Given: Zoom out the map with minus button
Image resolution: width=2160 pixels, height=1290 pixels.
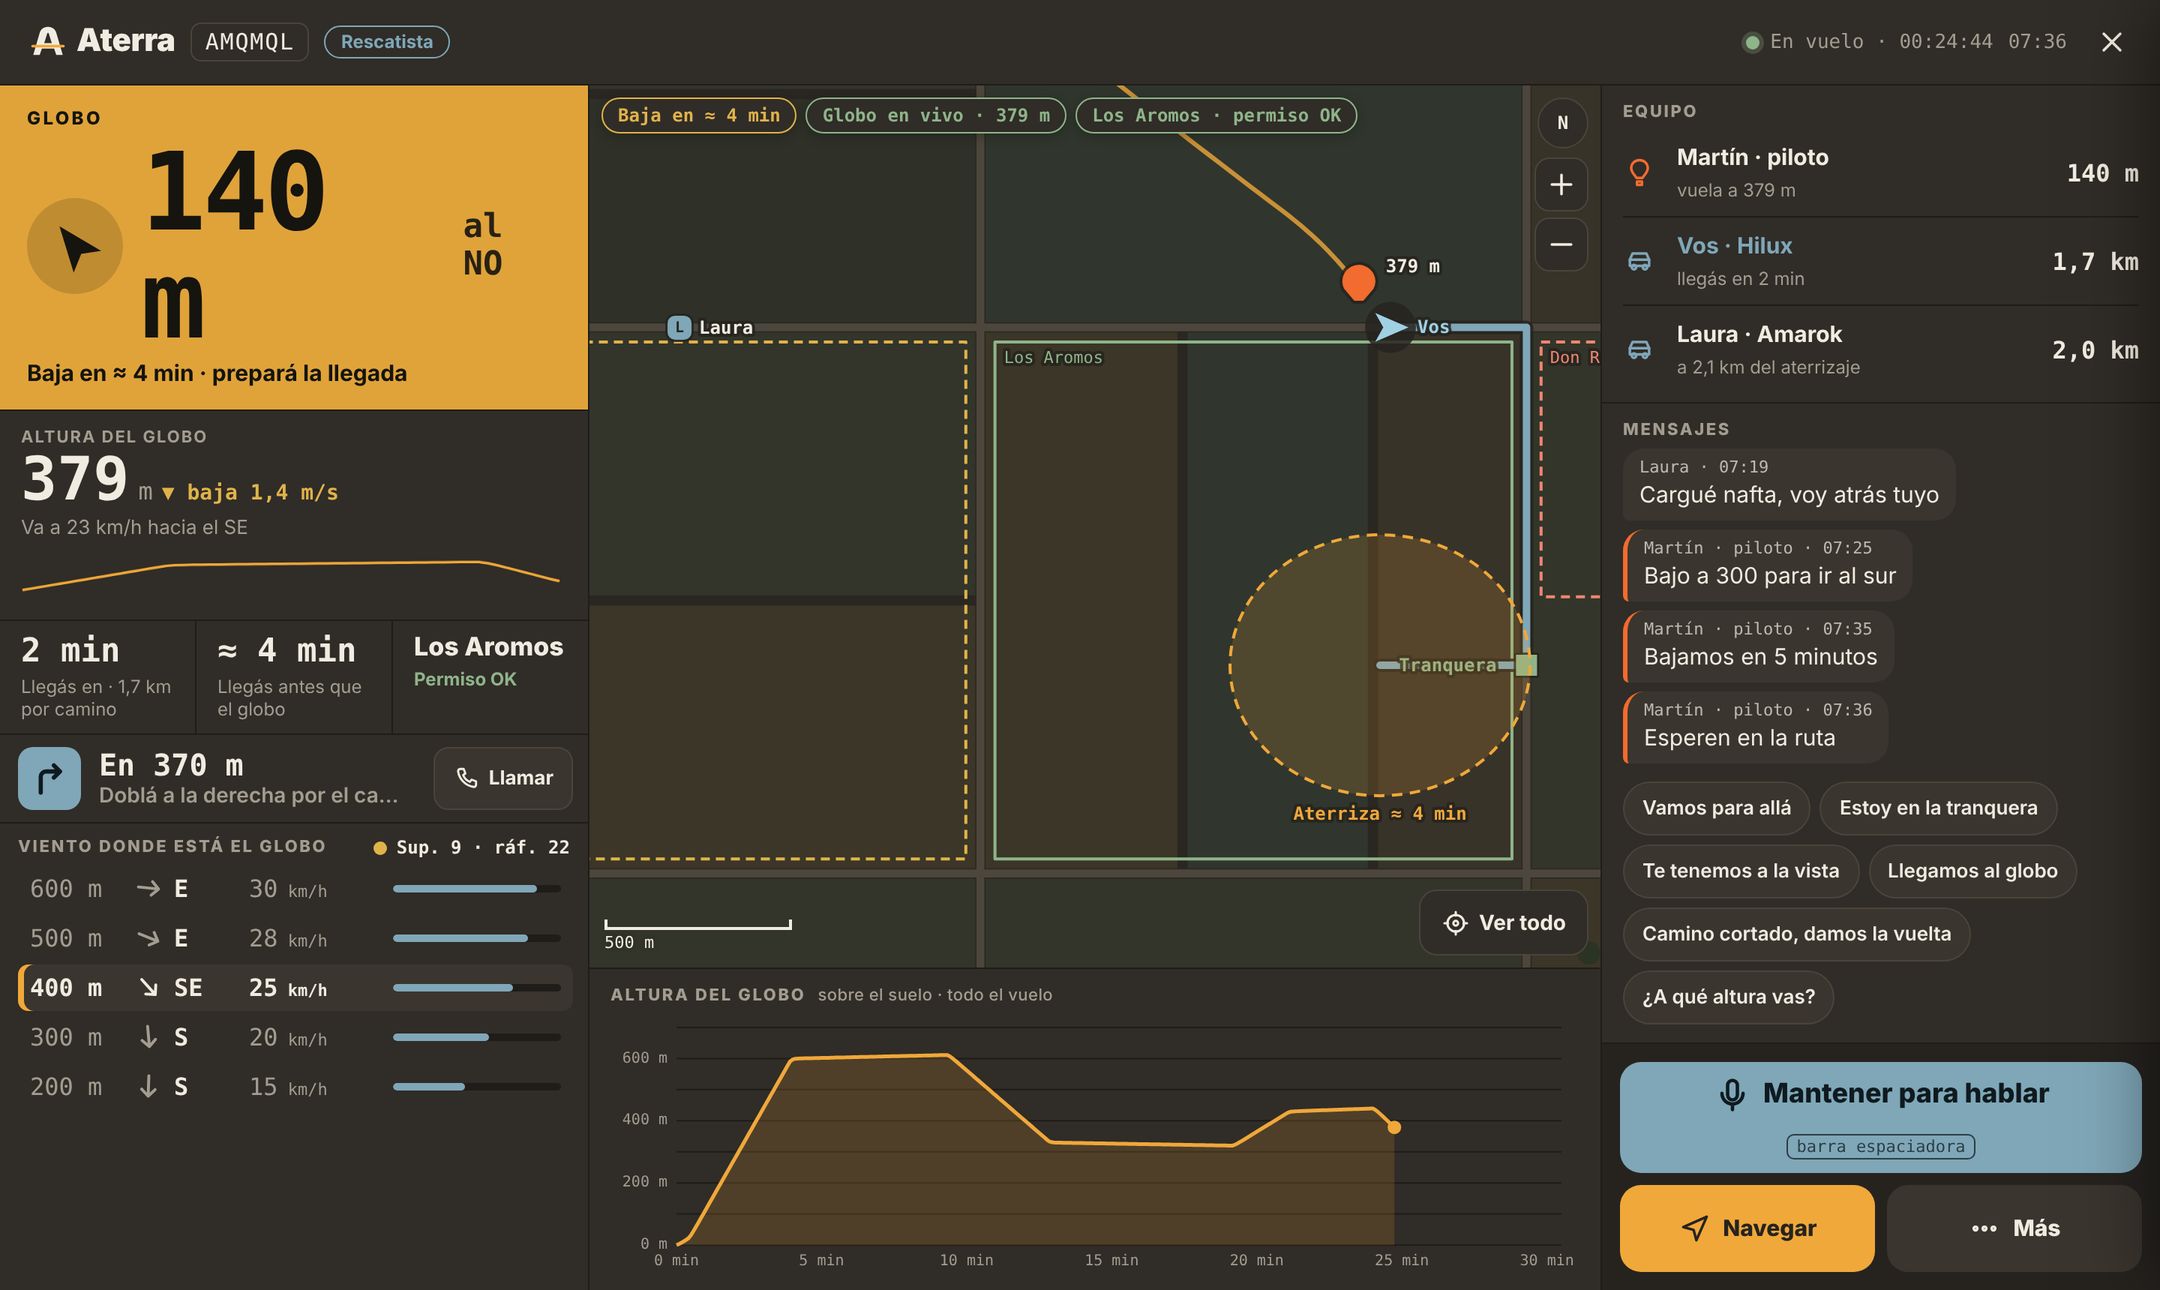Looking at the screenshot, I should coord(1562,245).
